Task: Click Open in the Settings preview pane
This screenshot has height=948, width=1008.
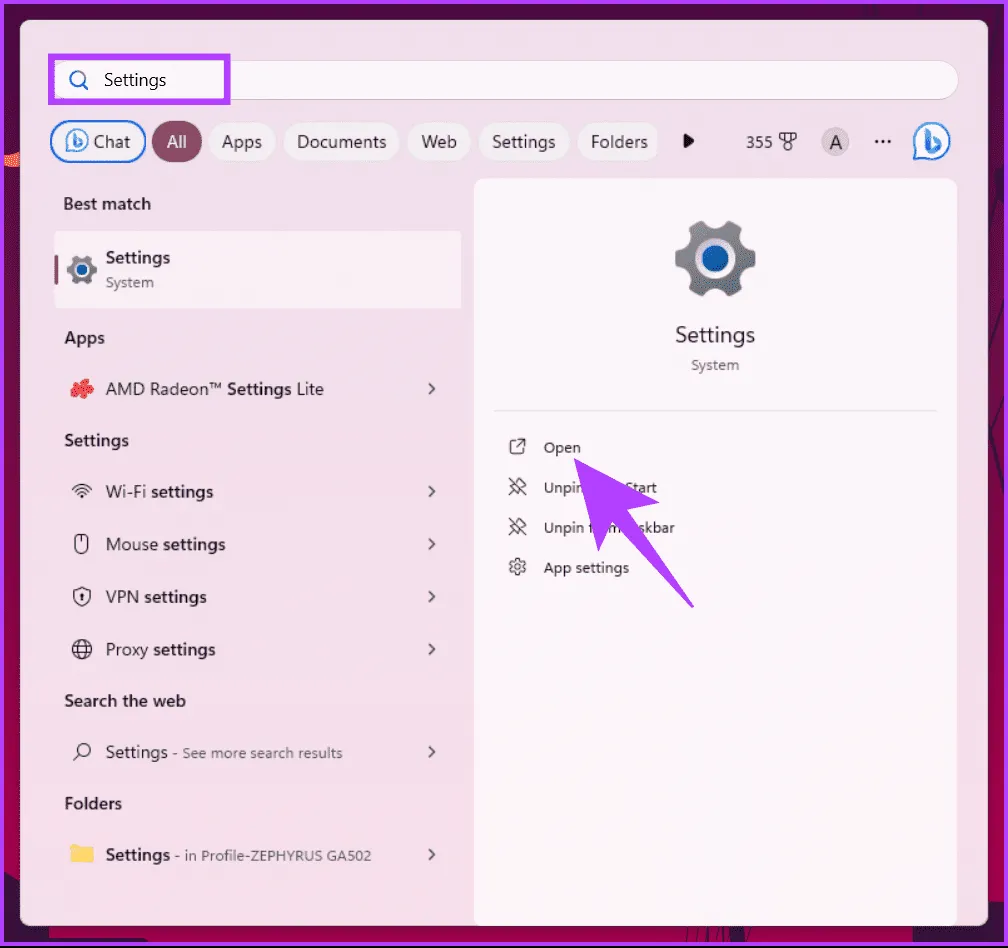Action: click(x=561, y=448)
